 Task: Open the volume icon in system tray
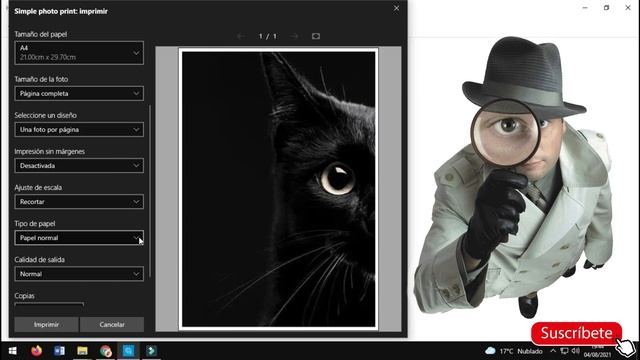[x=576, y=351]
